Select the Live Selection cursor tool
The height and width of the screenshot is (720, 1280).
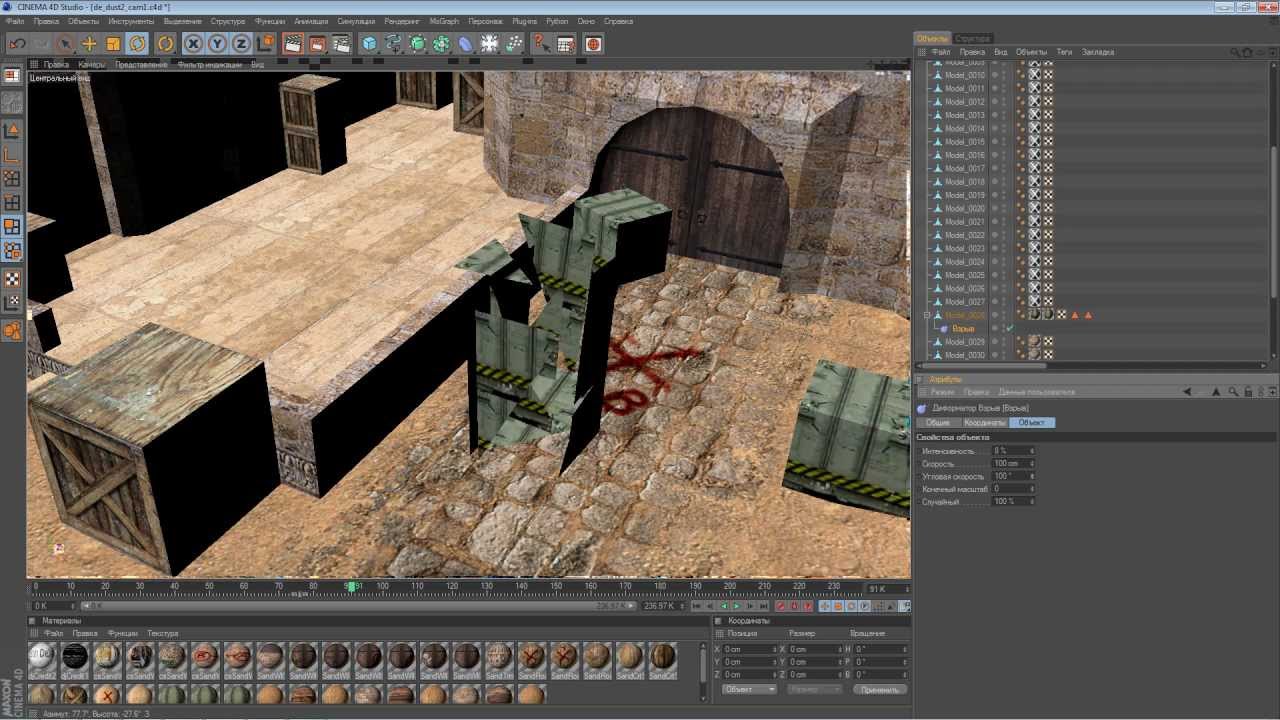[x=65, y=44]
